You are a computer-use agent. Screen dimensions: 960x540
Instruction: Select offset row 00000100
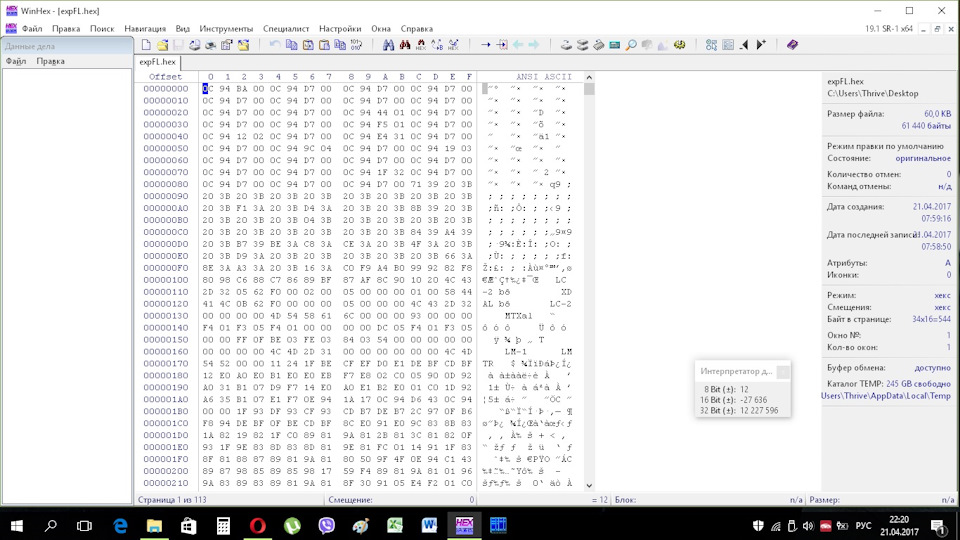tap(166, 280)
